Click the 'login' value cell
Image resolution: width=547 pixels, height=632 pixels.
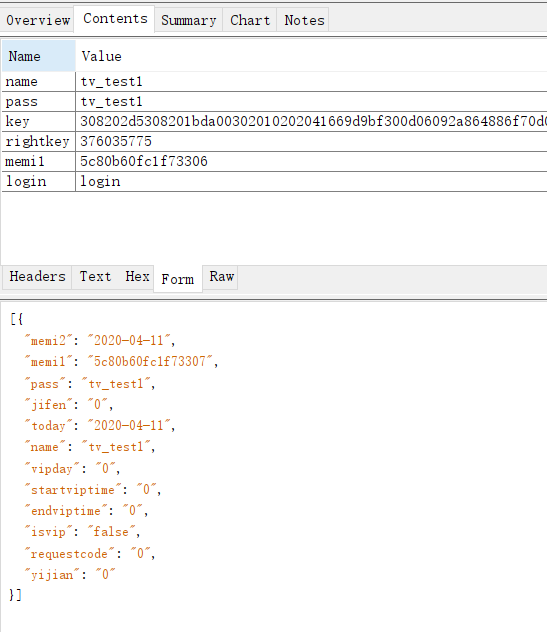[311, 181]
